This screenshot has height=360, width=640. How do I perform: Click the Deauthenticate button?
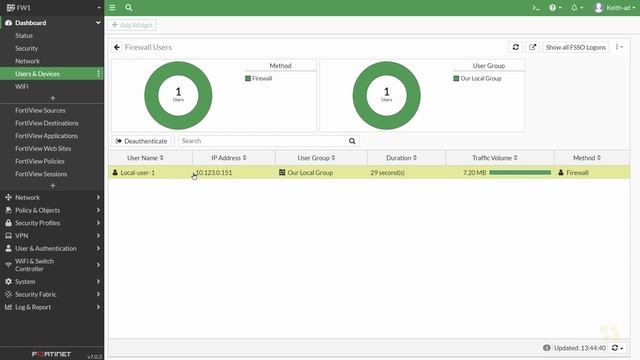coord(141,141)
